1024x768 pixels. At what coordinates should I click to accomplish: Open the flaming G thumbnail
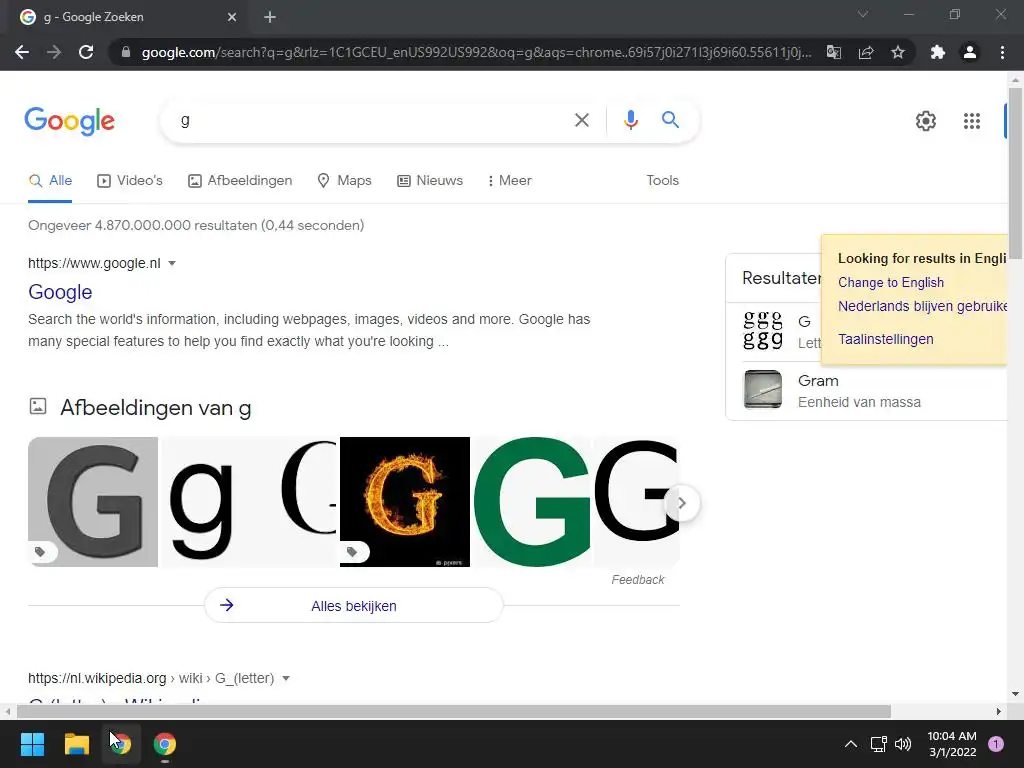click(405, 502)
